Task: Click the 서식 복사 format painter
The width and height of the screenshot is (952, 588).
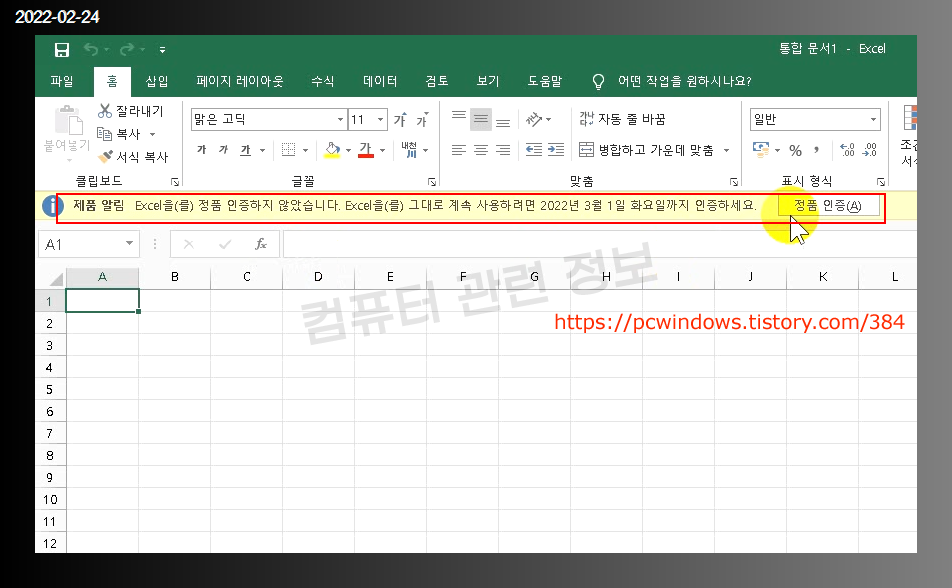Action: coord(133,157)
